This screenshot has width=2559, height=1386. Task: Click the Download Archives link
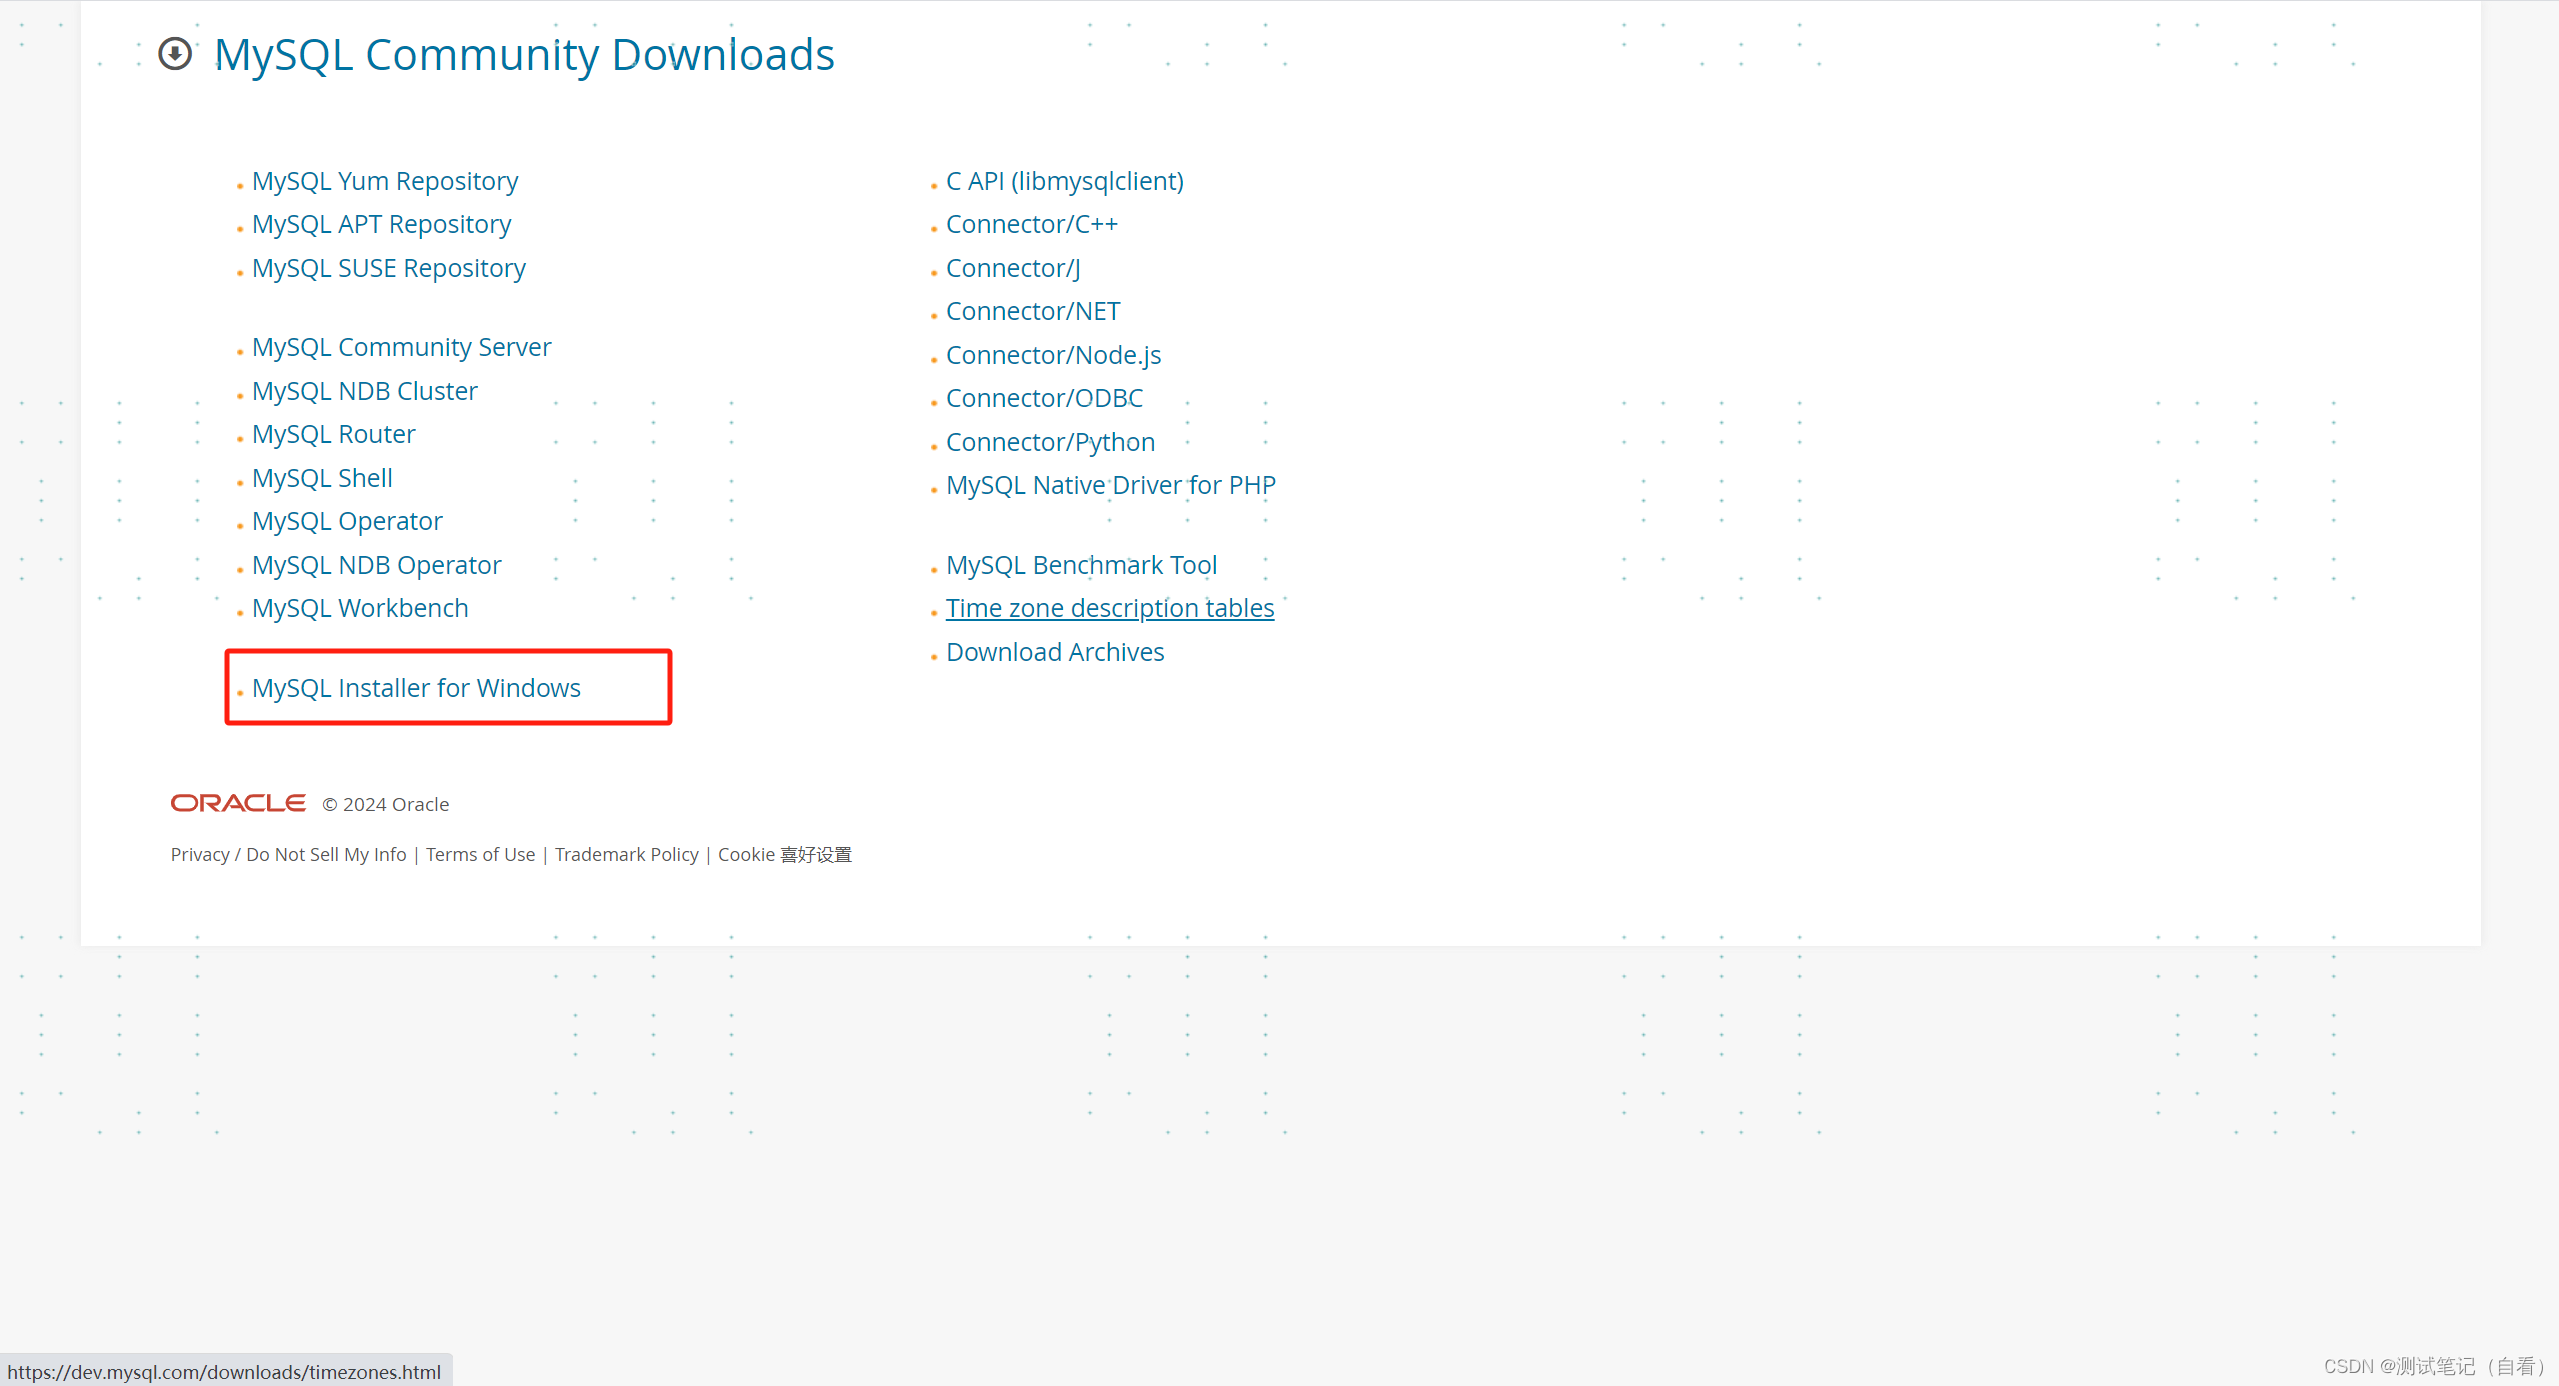click(1054, 650)
